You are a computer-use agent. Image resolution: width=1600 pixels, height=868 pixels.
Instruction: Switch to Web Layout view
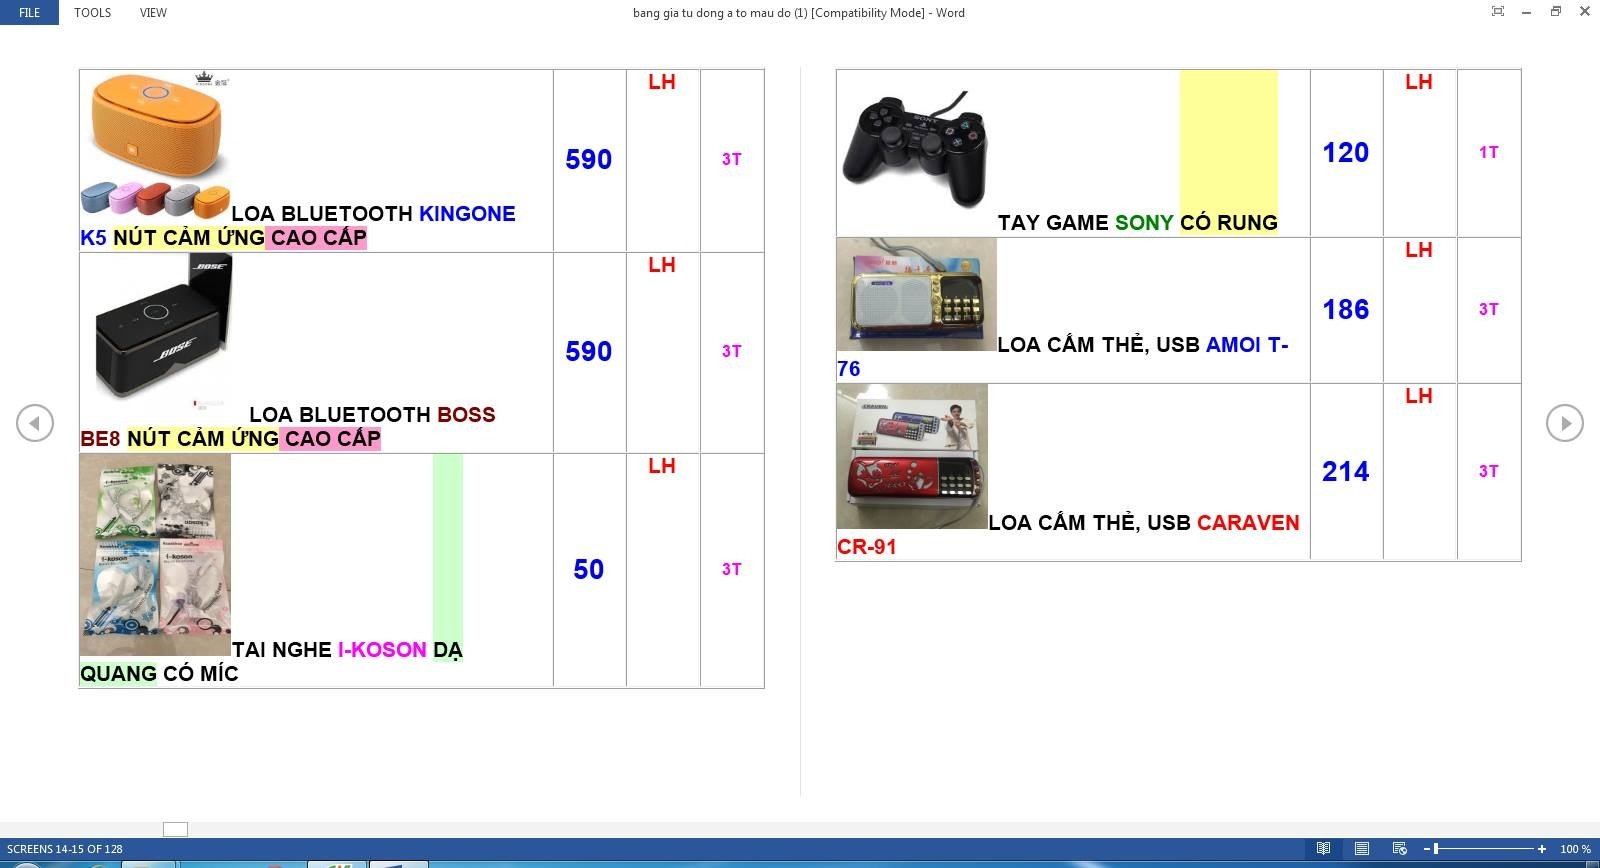tap(1399, 849)
